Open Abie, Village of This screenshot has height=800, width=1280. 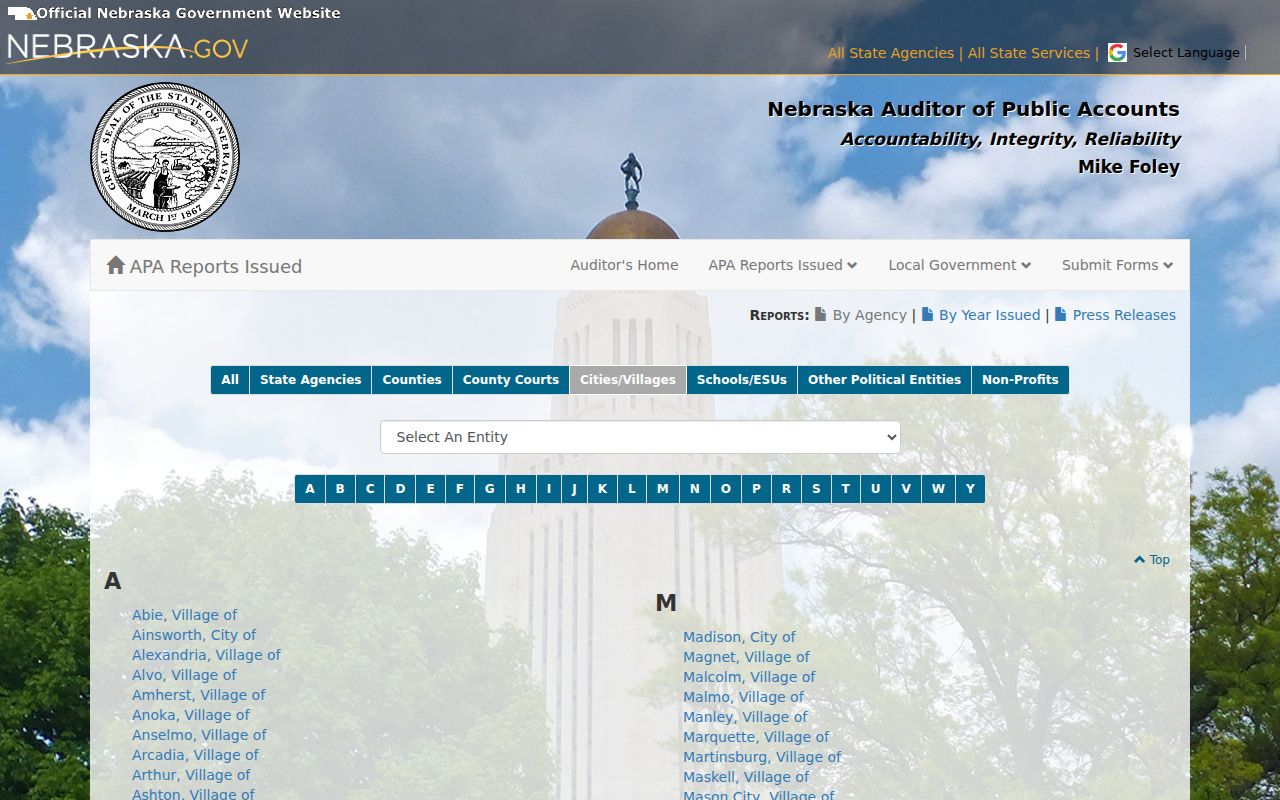(185, 615)
